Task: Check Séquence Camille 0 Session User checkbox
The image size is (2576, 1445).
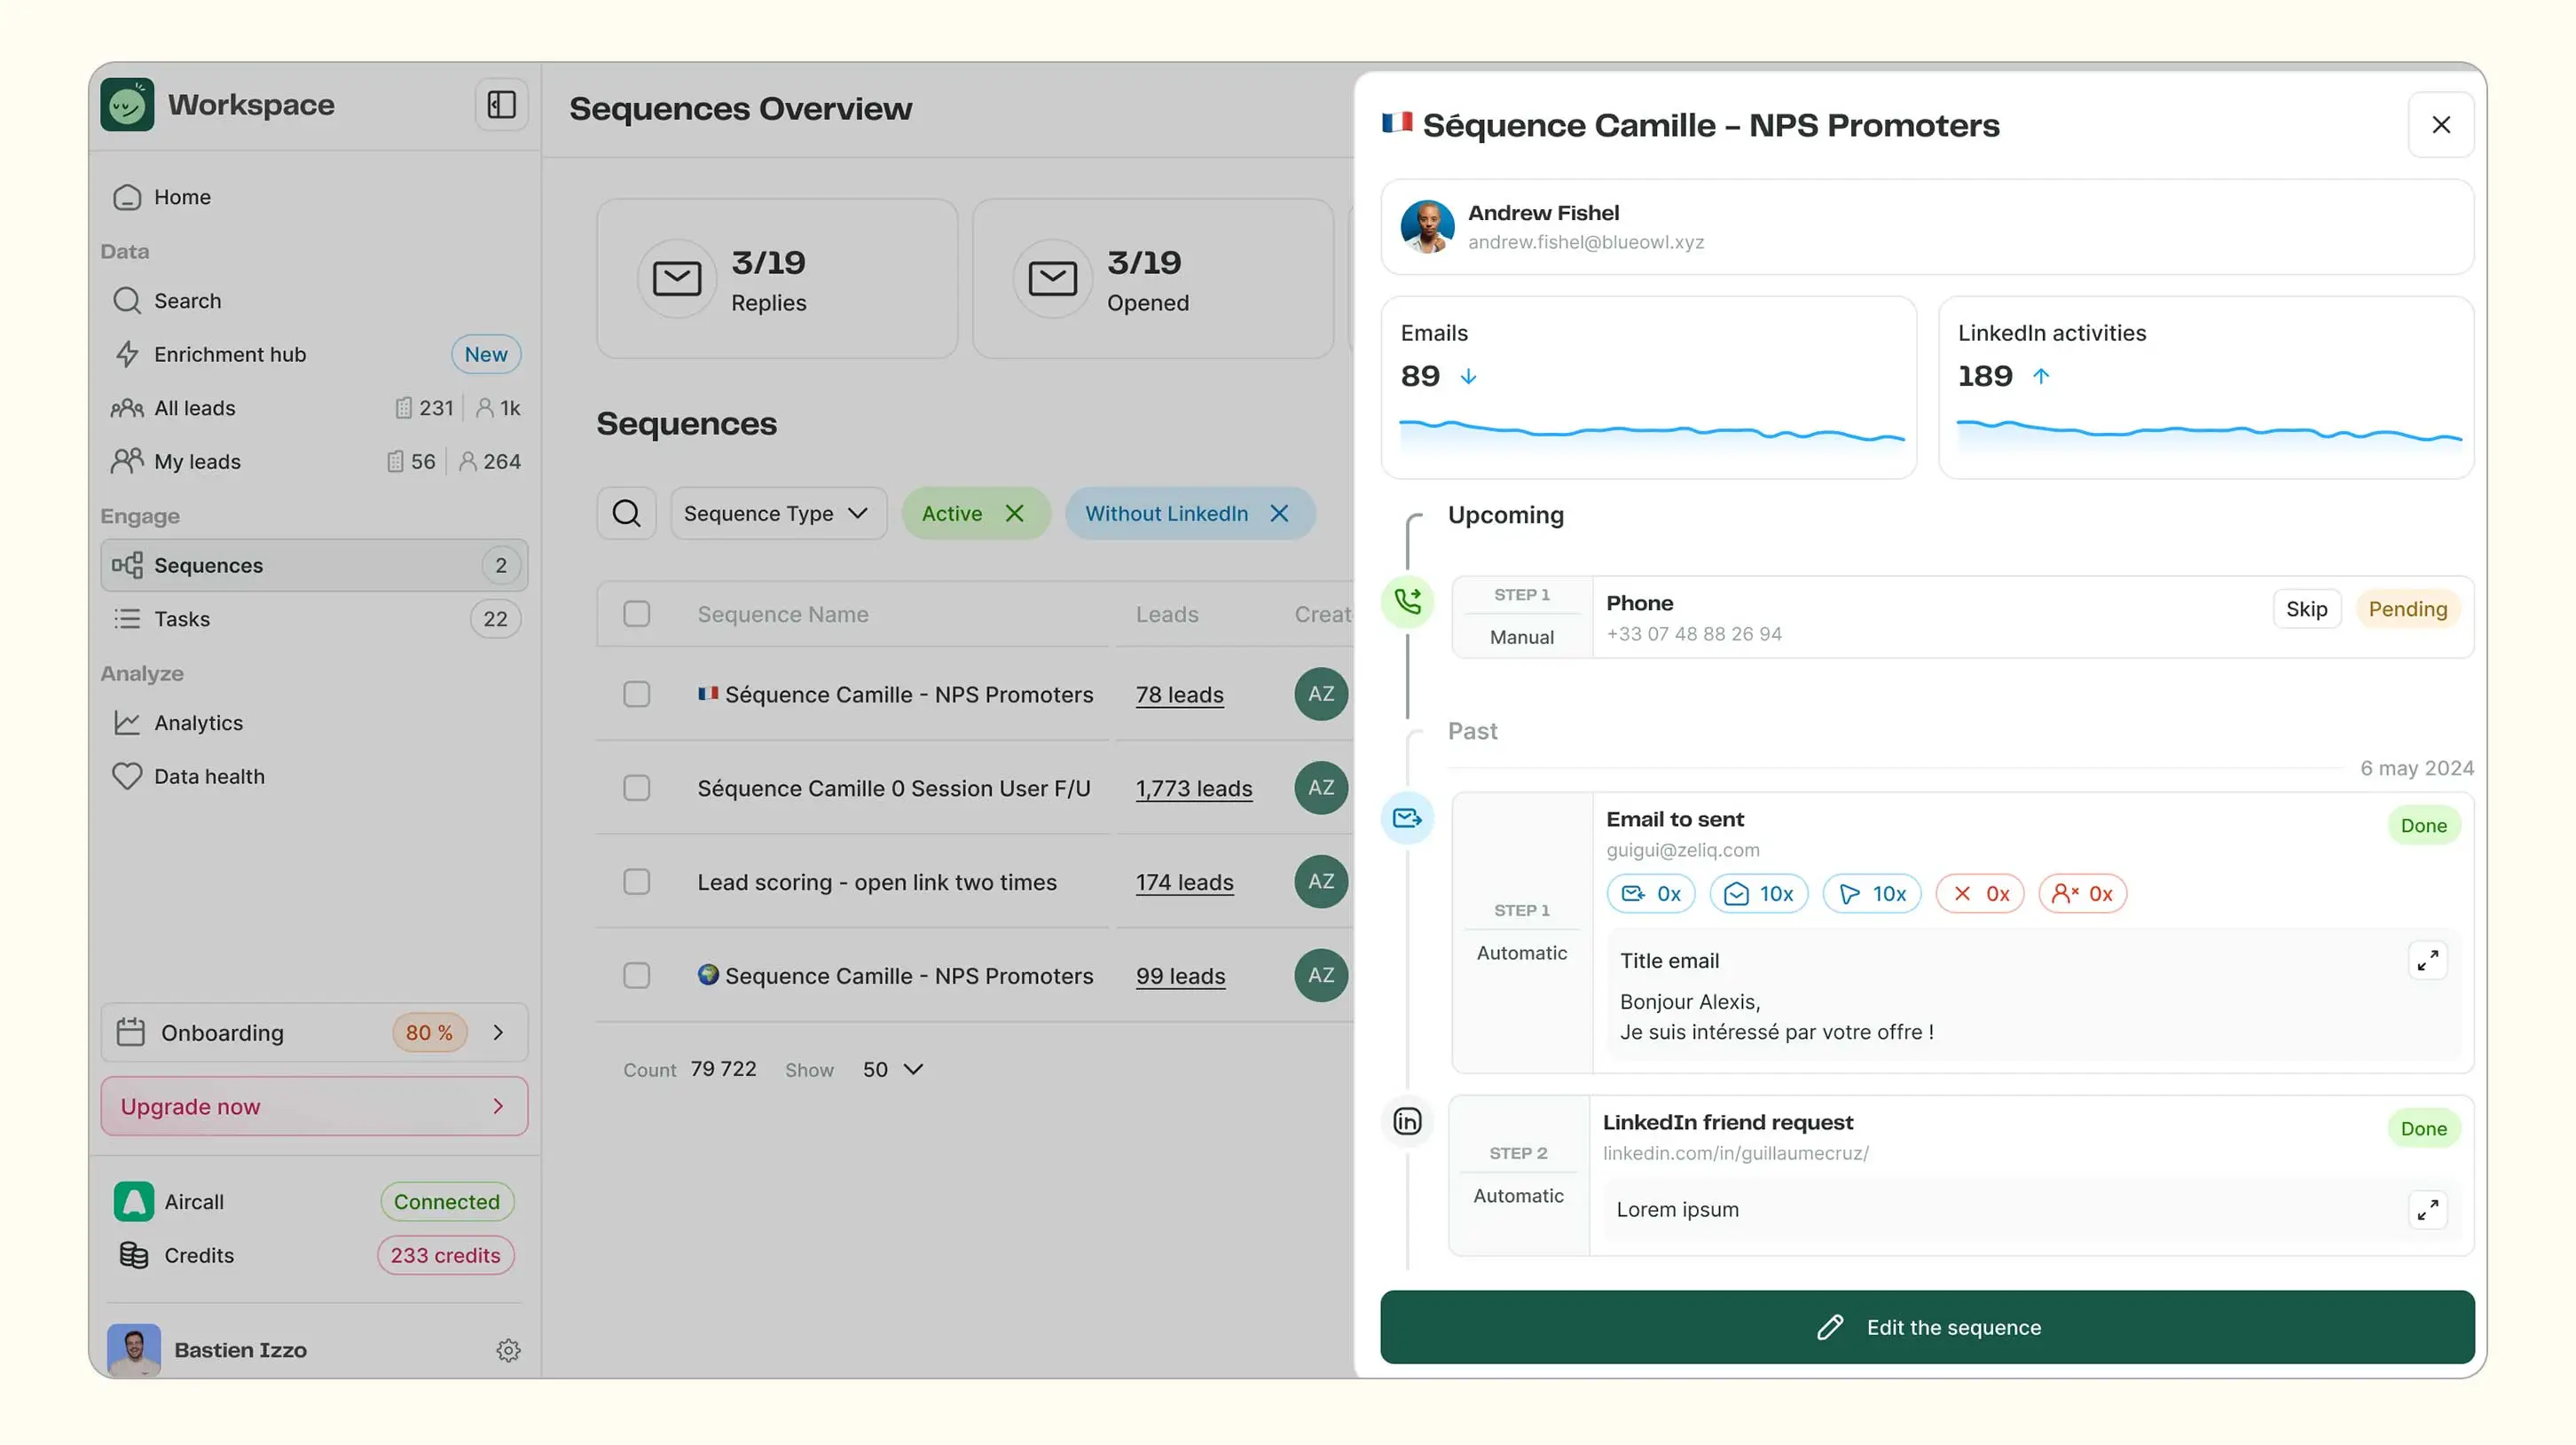Action: 636,788
